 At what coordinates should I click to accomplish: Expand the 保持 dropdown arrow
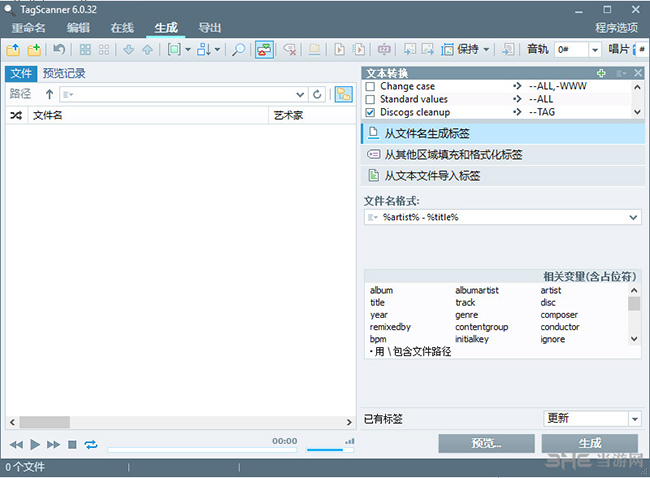click(x=486, y=50)
